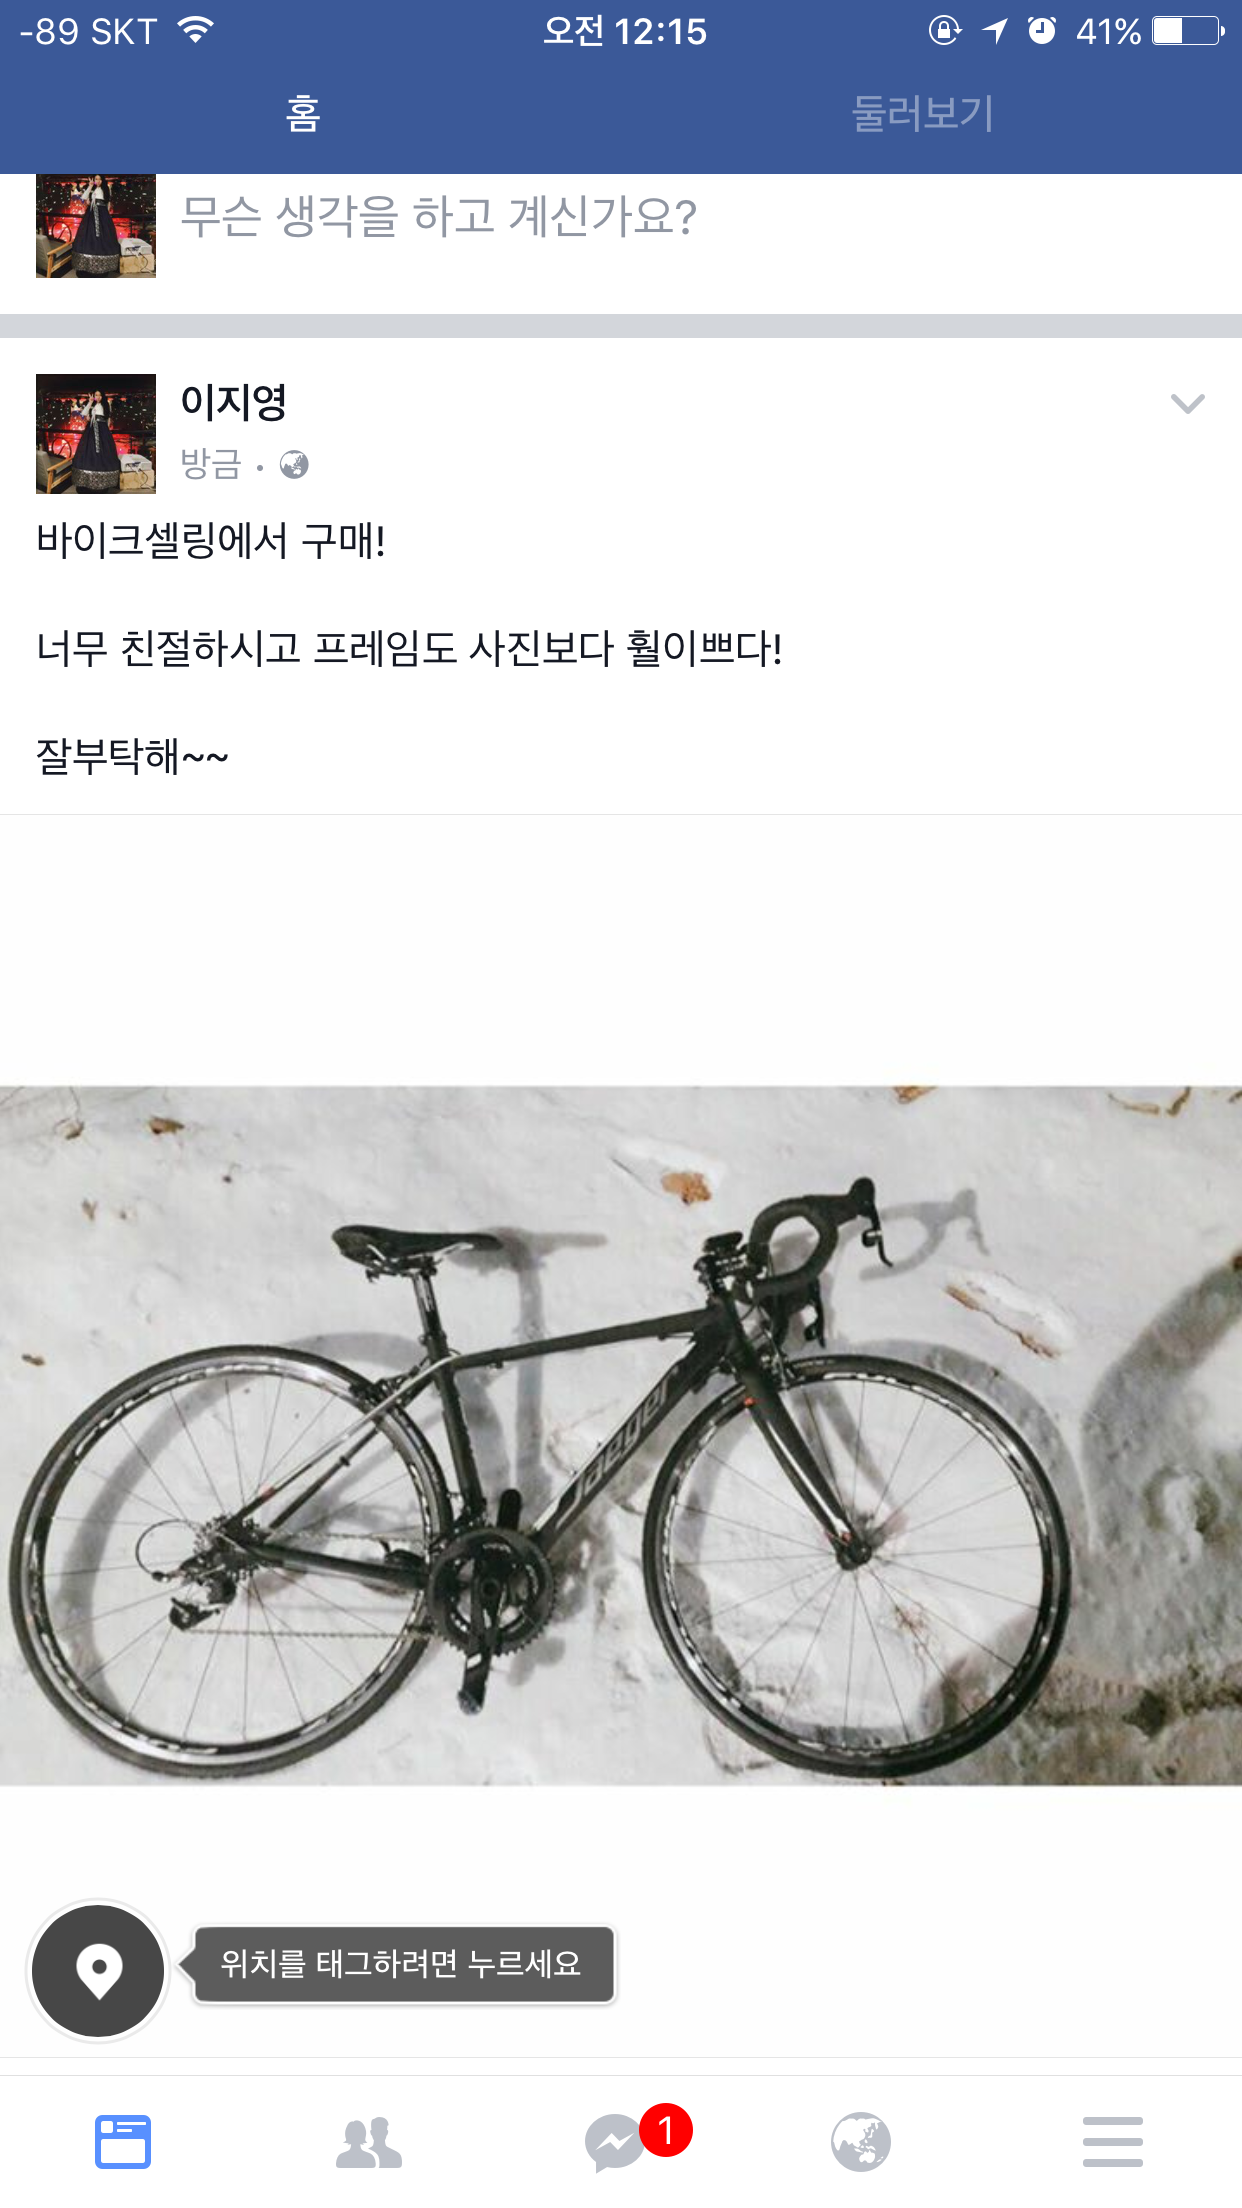Open the Friends icon in bottom bar
The height and width of the screenshot is (2208, 1242).
point(369,2142)
